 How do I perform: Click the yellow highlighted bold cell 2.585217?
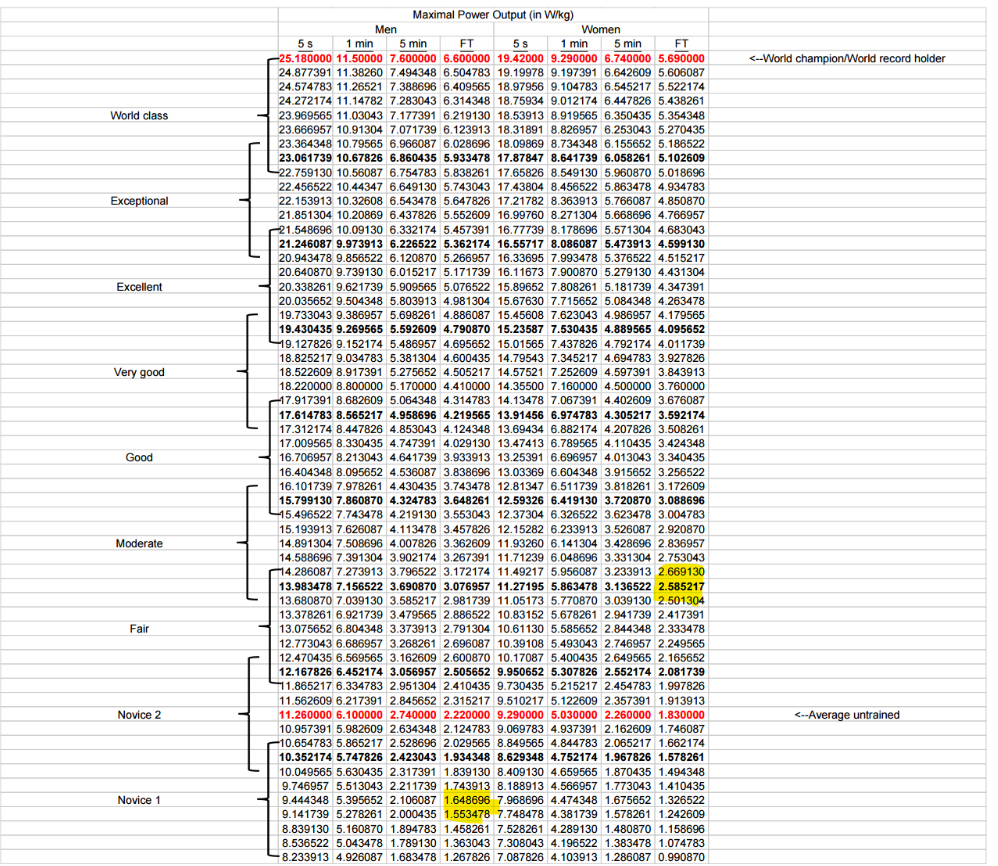pyautogui.click(x=682, y=584)
